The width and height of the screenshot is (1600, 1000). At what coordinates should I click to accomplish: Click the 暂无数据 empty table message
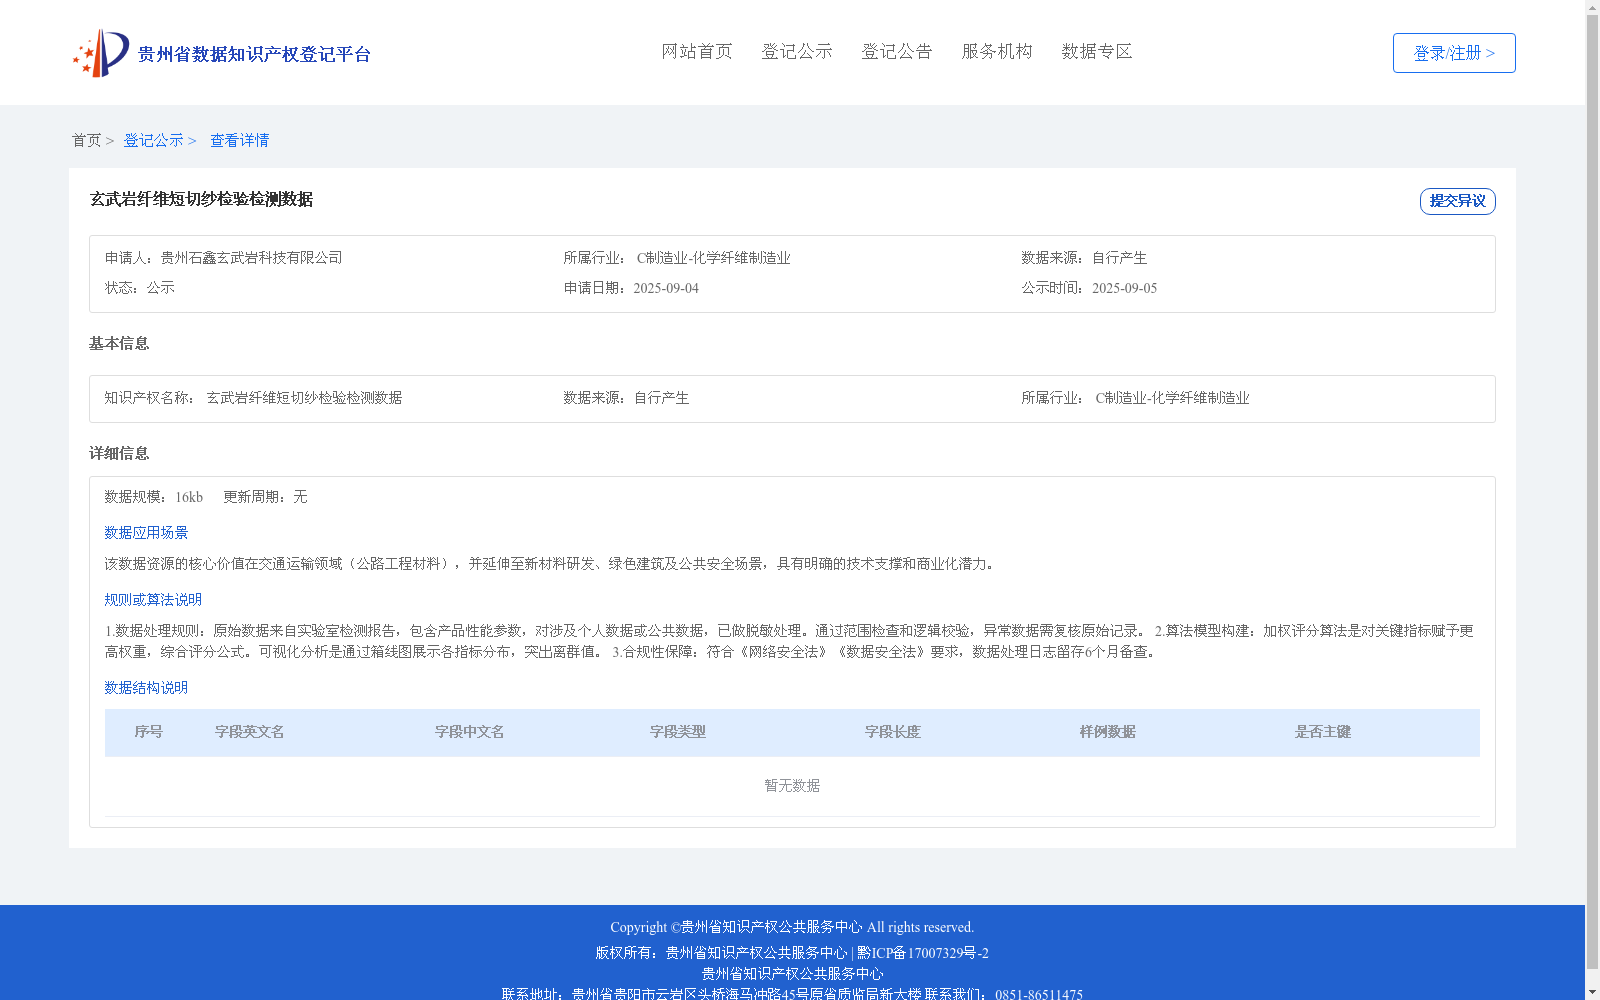[x=792, y=786]
